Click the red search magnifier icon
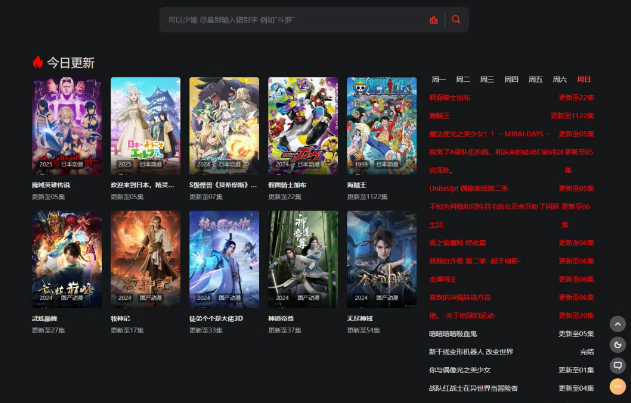The width and height of the screenshot is (631, 403). coord(456,19)
